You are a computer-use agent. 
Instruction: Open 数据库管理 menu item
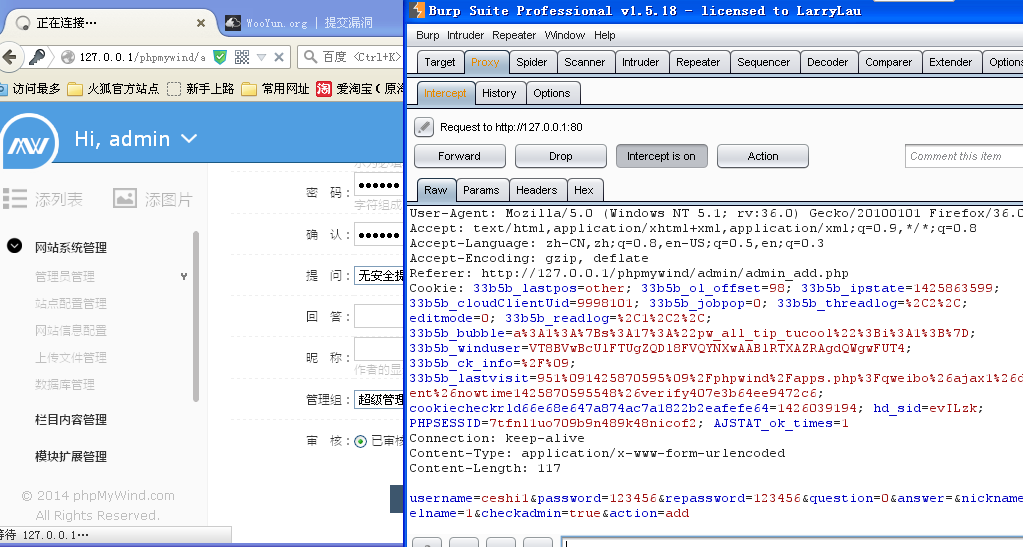tap(65, 384)
